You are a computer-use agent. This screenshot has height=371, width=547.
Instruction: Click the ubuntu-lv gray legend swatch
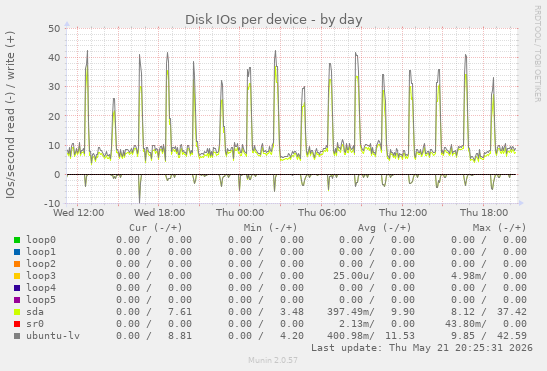pyautogui.click(x=17, y=336)
